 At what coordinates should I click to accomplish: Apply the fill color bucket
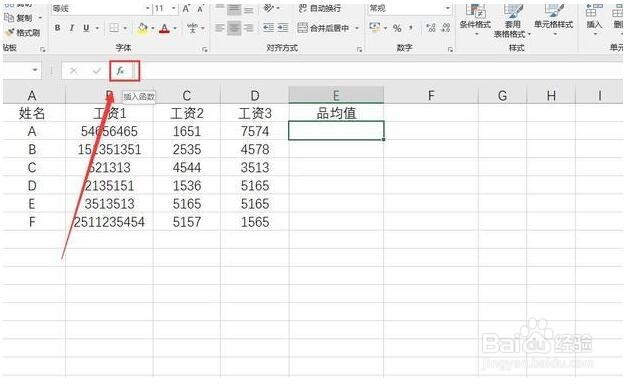click(x=143, y=28)
